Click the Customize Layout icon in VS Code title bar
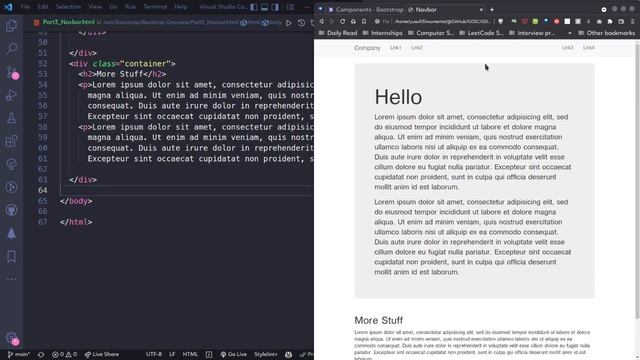 pos(290,7)
